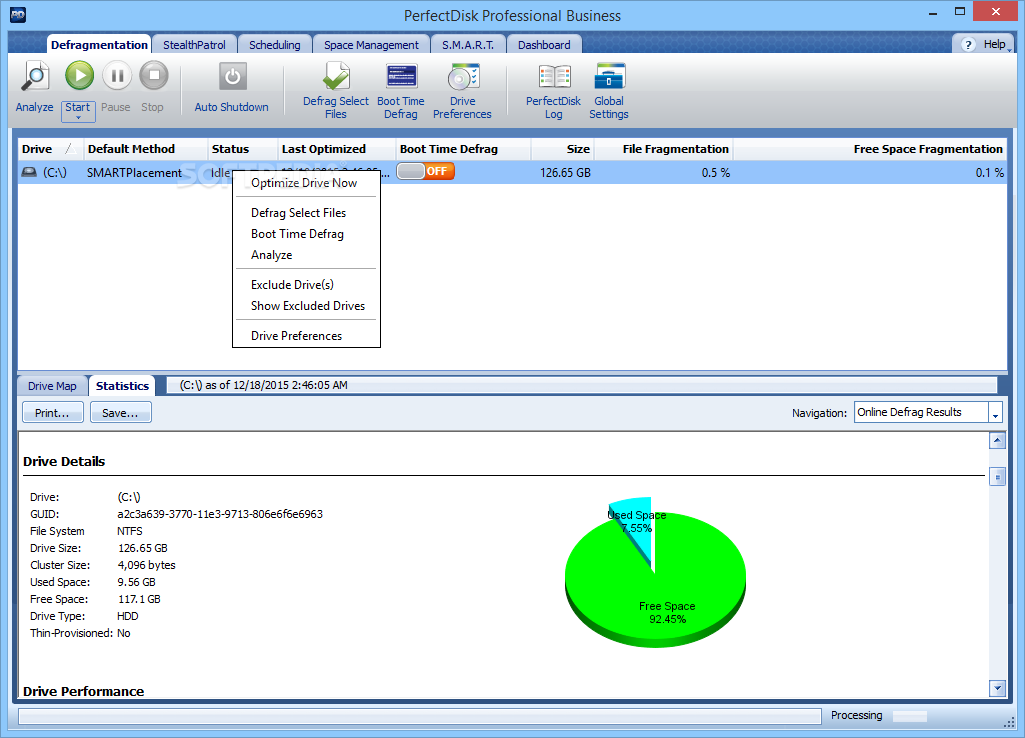
Task: Click the GUID value a2c3a639-3770...
Action: tap(220, 514)
